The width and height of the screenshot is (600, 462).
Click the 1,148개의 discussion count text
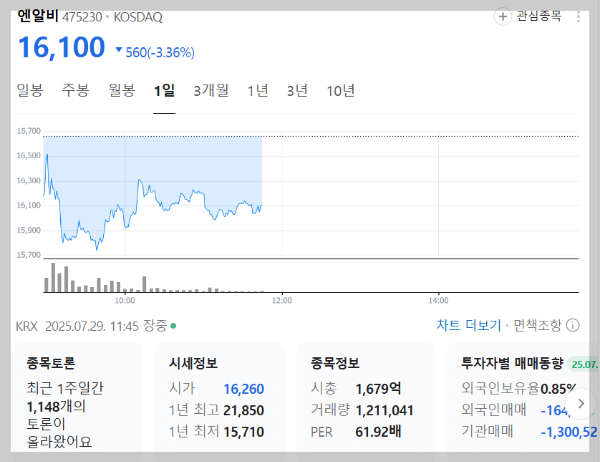point(56,406)
